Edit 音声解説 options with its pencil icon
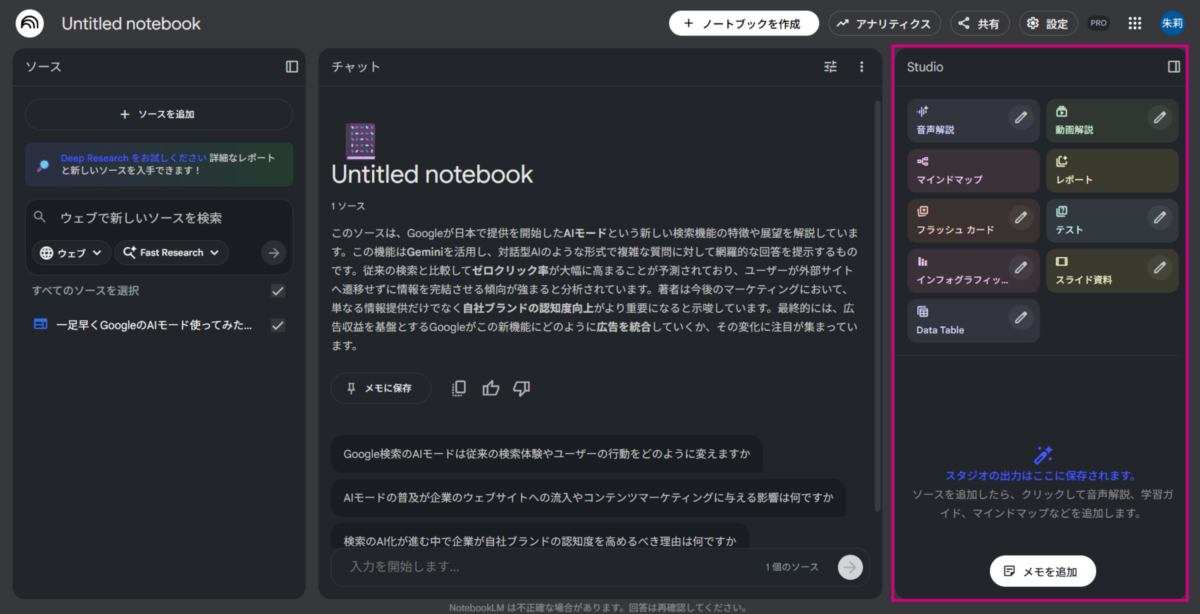Viewport: 1200px width, 614px height. click(x=1020, y=117)
